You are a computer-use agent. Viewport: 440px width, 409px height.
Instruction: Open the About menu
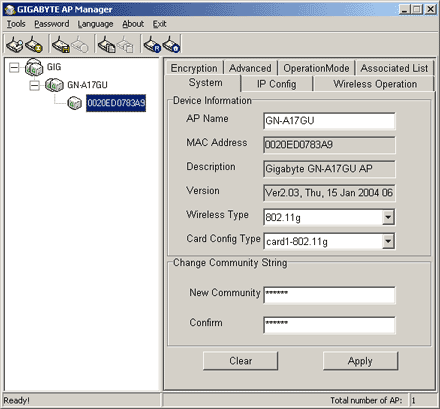coord(133,24)
